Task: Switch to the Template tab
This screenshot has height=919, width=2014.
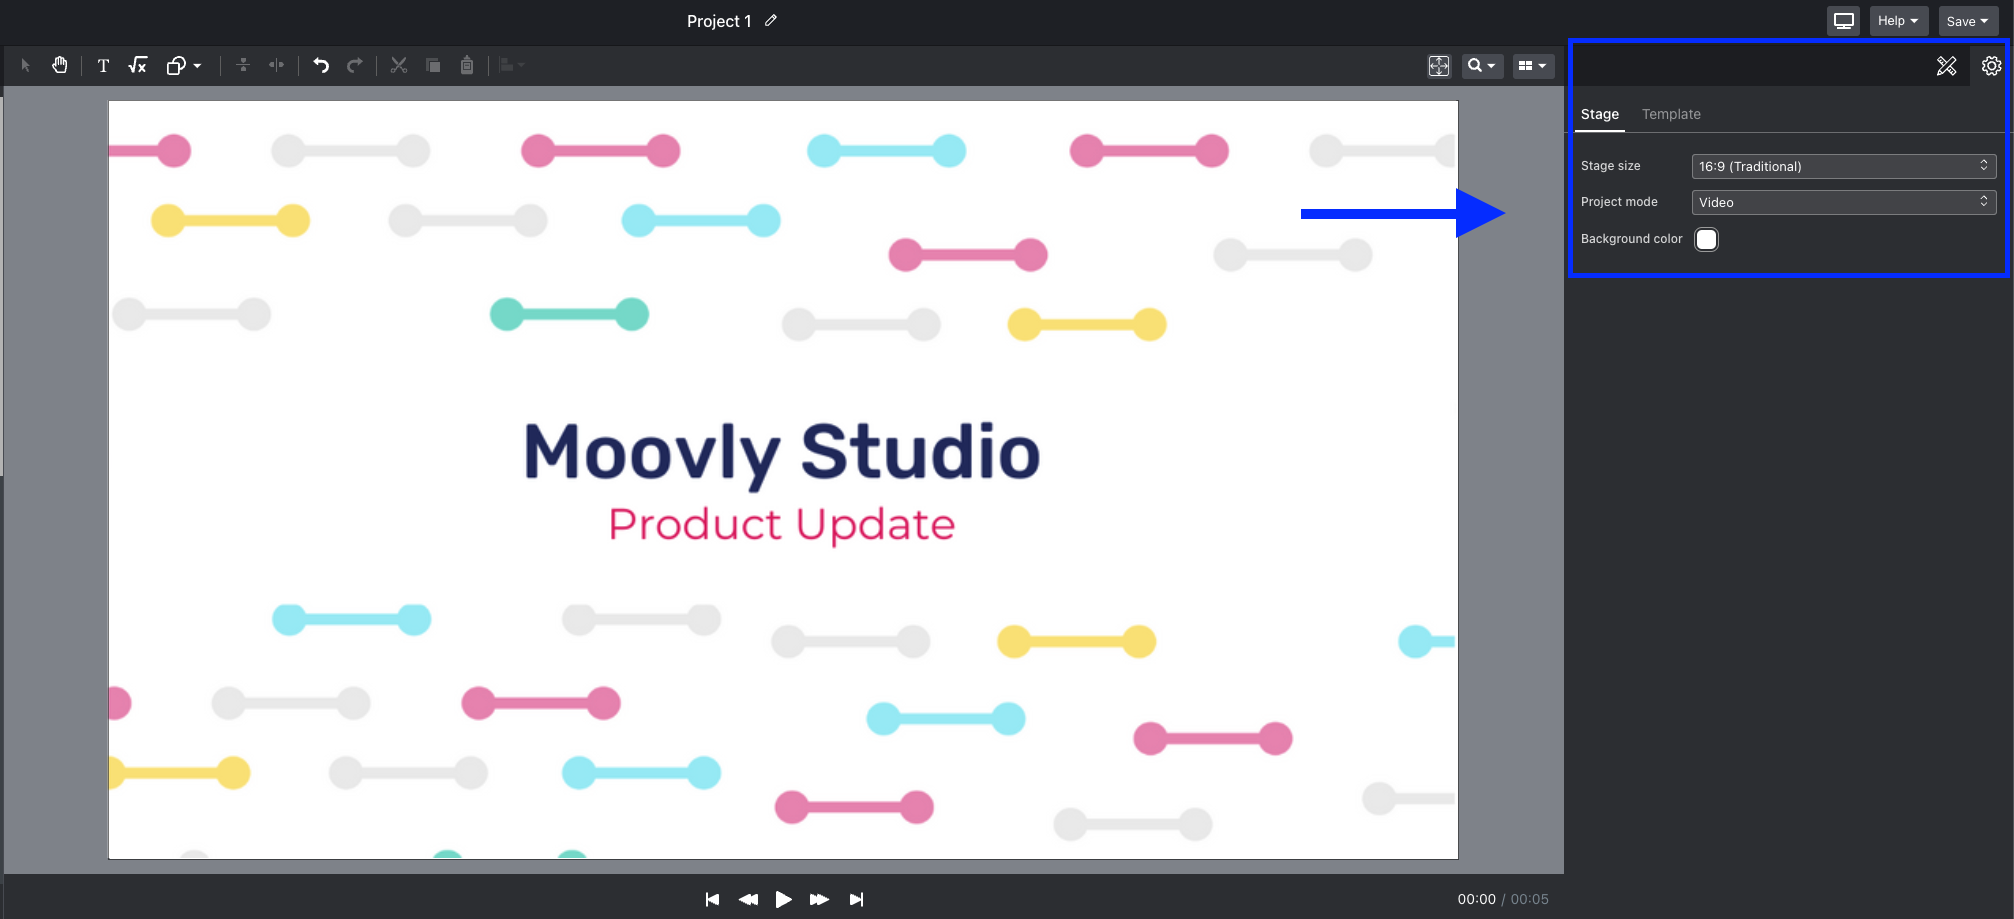Action: (x=1671, y=114)
